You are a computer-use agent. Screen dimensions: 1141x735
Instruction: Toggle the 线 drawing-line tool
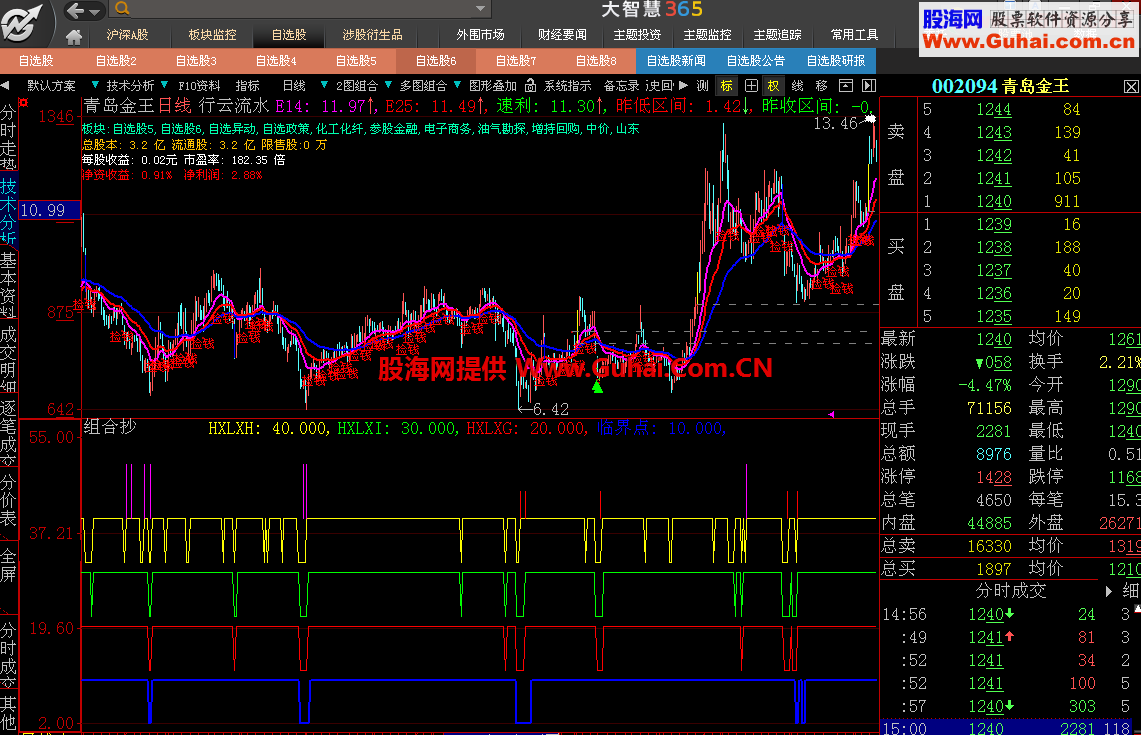(798, 86)
